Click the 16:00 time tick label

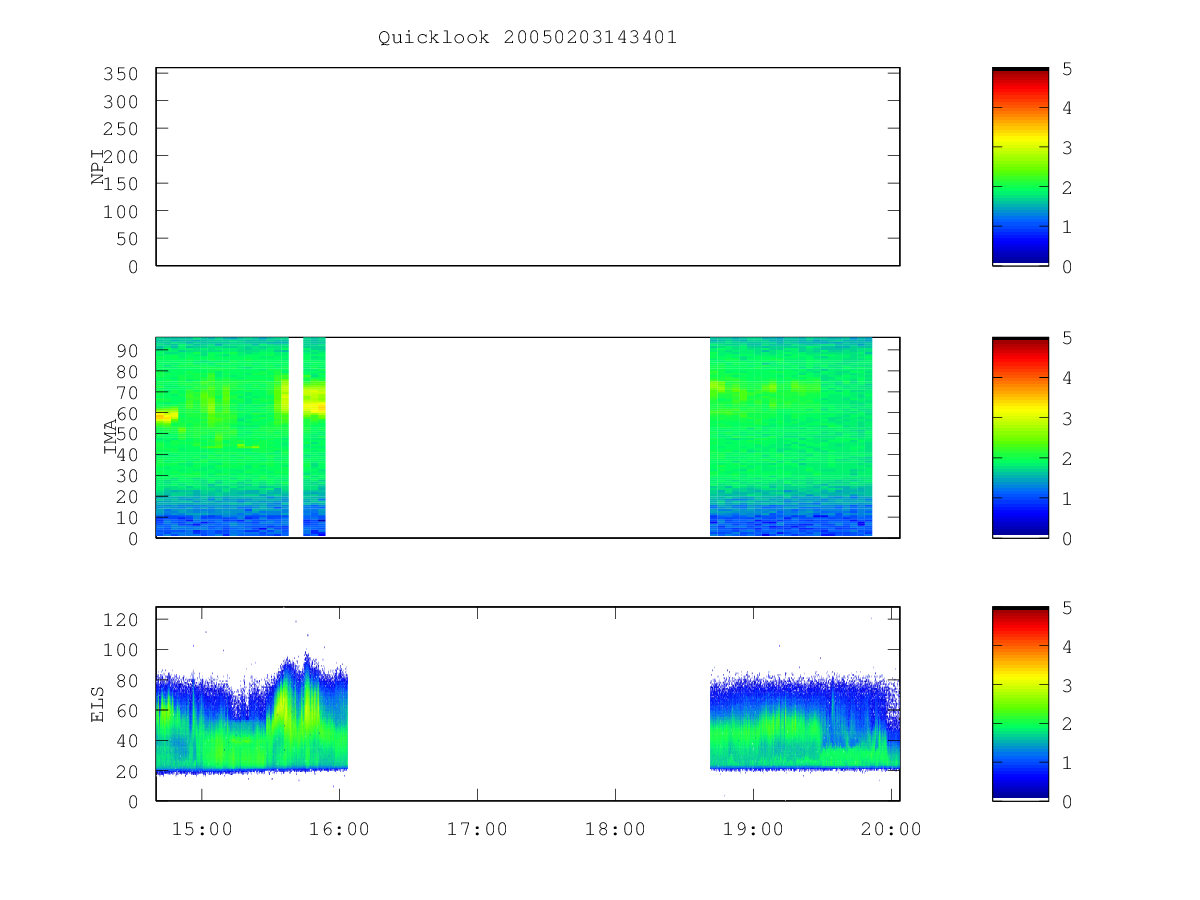point(340,829)
